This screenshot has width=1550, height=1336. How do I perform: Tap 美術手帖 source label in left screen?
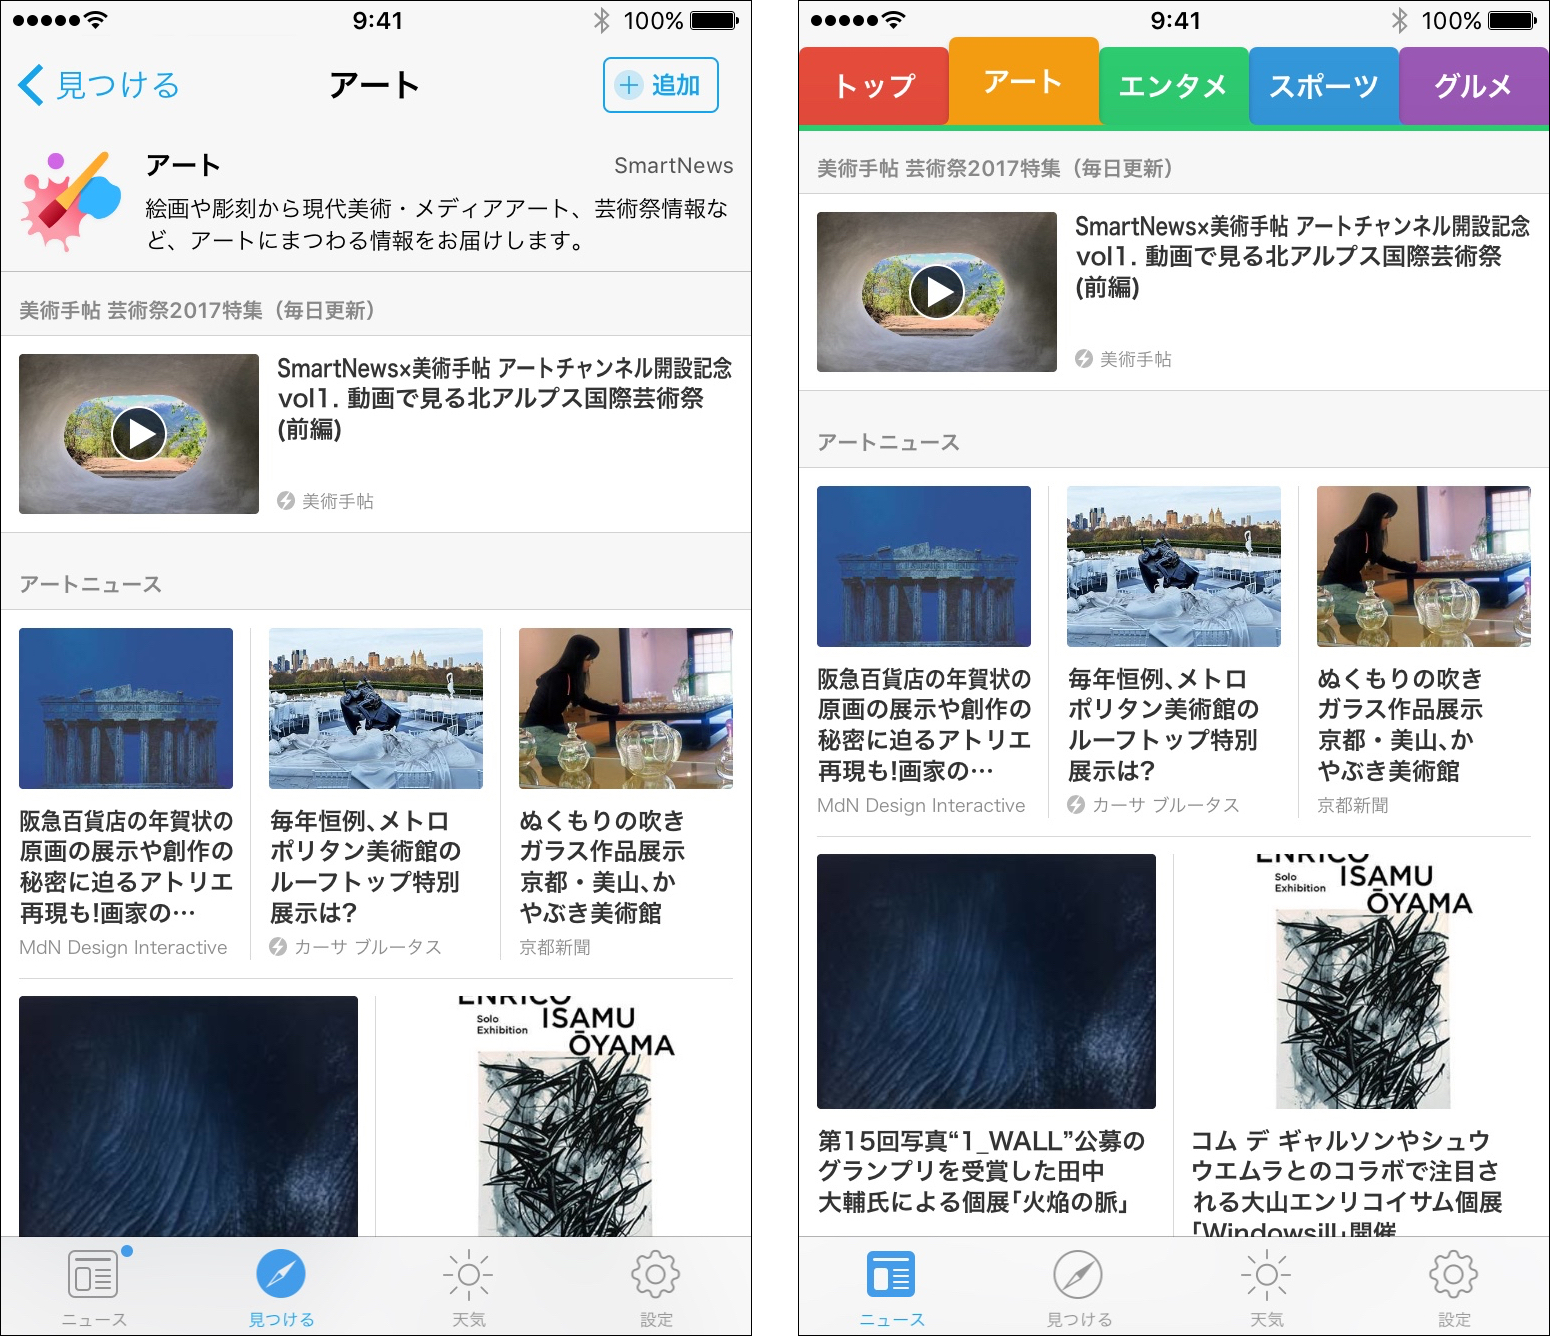337,501
